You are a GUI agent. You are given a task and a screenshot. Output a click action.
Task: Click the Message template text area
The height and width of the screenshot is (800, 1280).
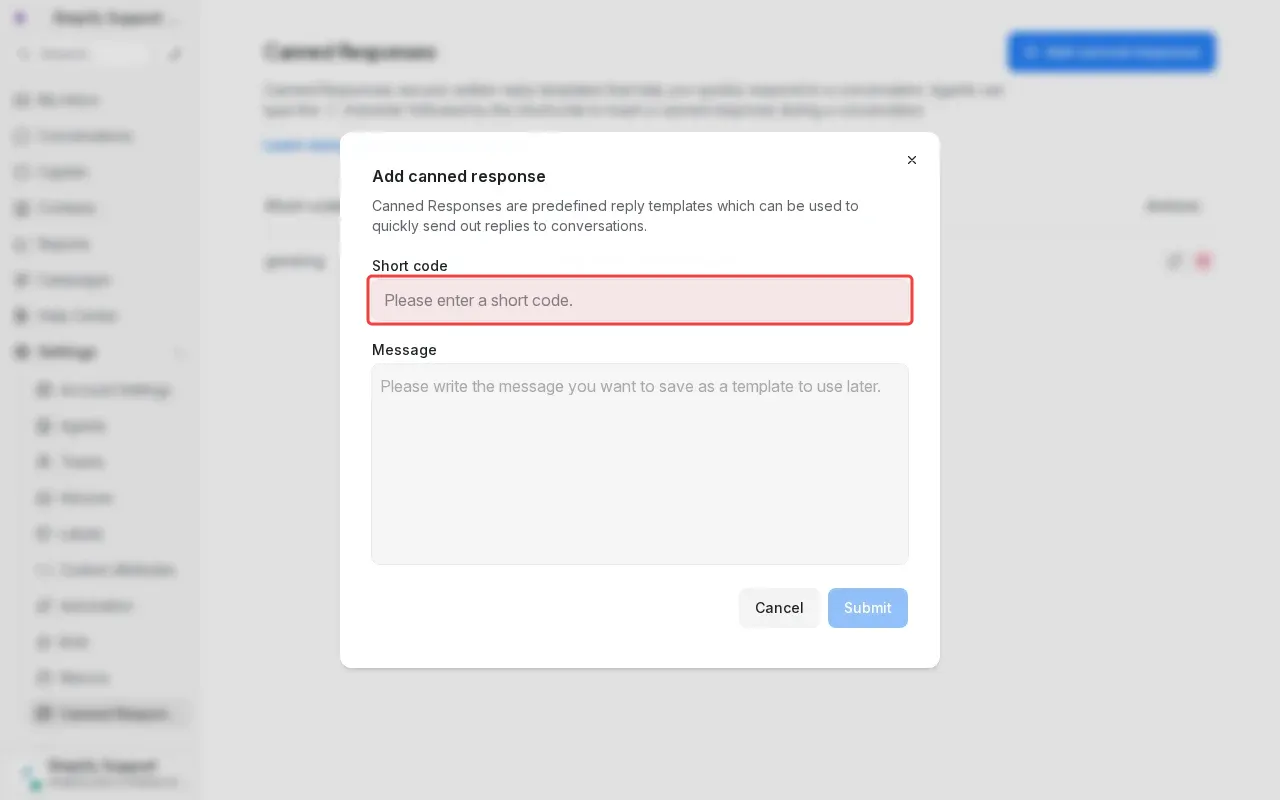640,464
